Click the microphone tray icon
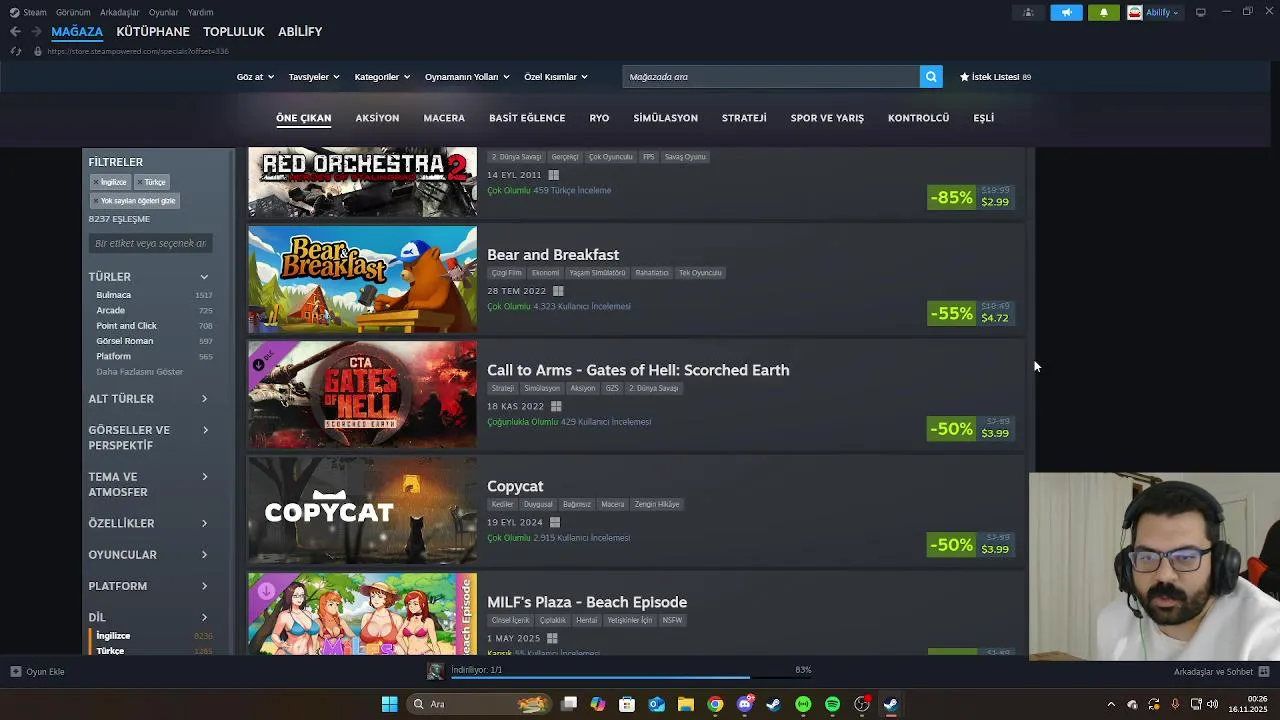Screen dimensions: 1280x720 coord(1175,704)
